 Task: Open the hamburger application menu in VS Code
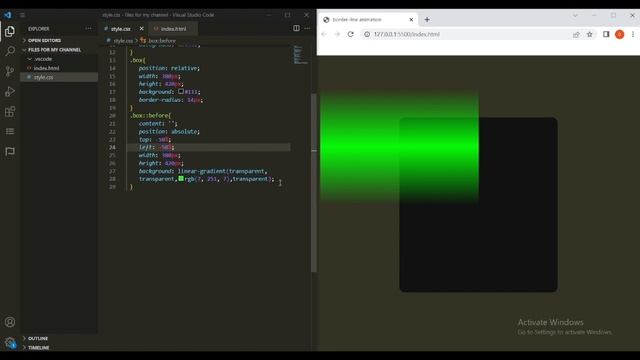[22, 15]
